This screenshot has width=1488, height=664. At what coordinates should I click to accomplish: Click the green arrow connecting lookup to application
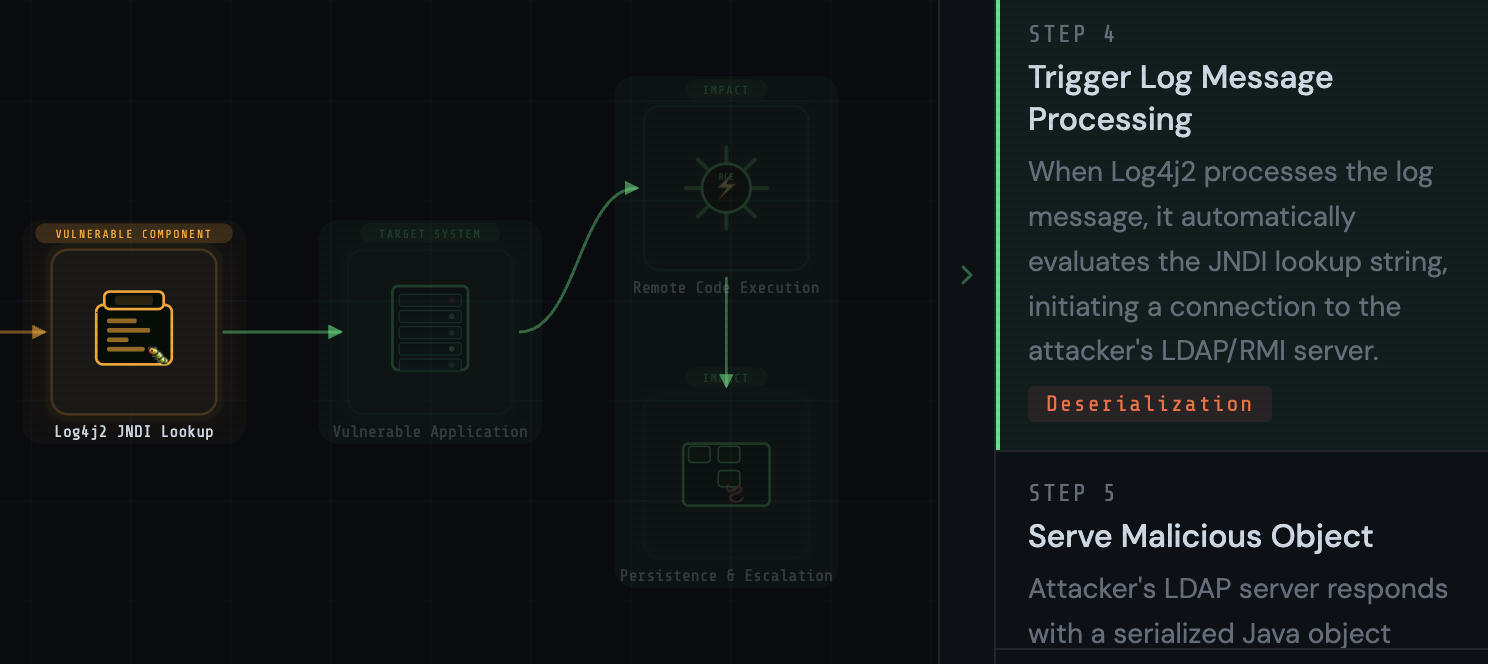(285, 332)
